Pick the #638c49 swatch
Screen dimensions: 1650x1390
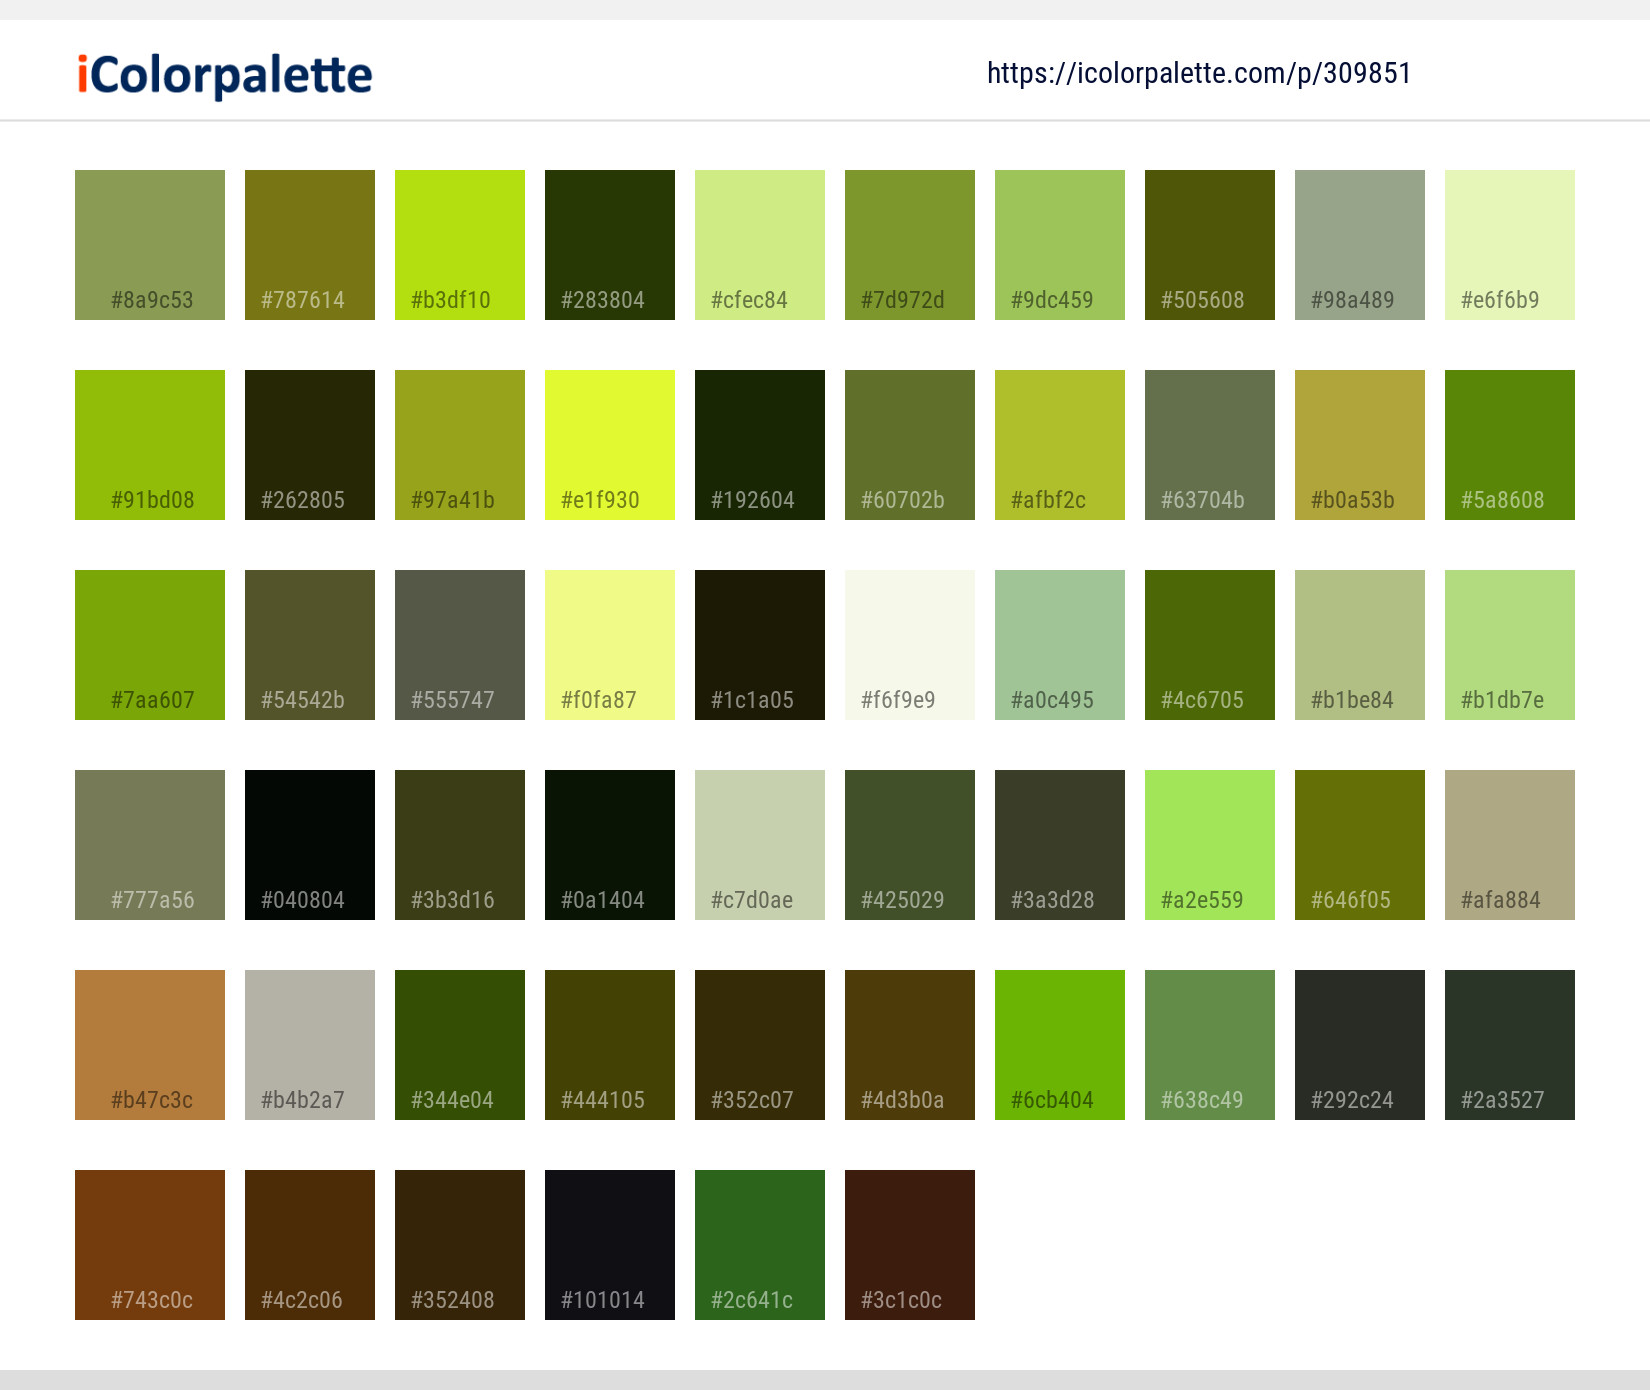tap(1210, 1045)
